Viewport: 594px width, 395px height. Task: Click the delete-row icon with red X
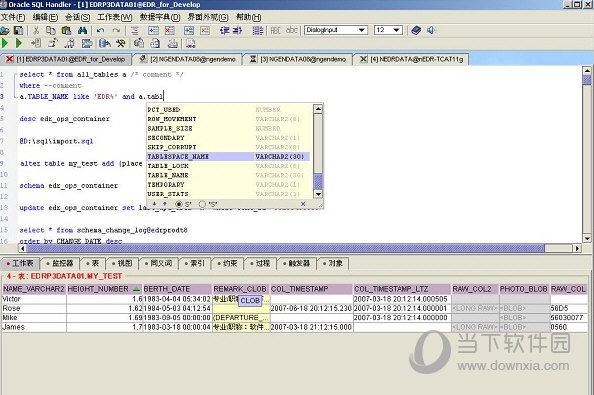point(169,30)
